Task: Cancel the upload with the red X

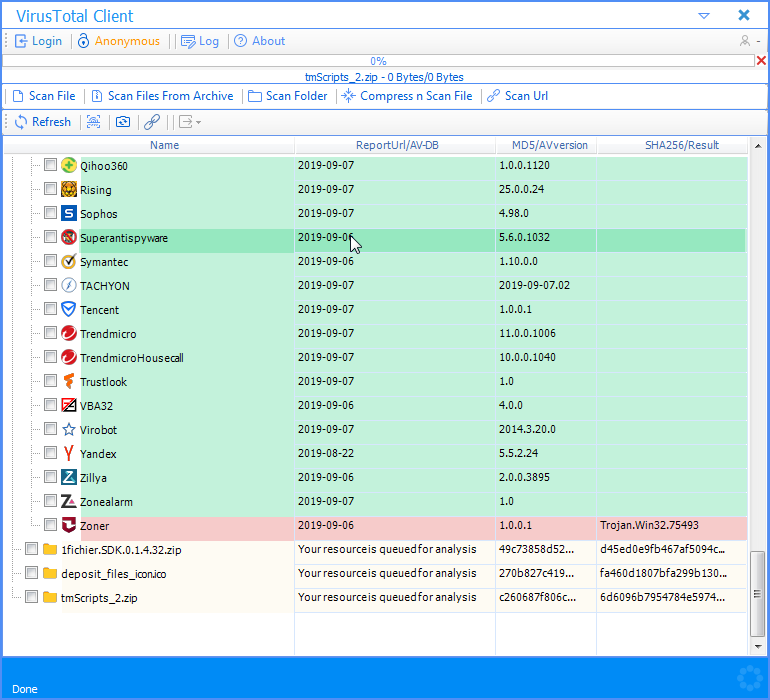Action: (761, 60)
